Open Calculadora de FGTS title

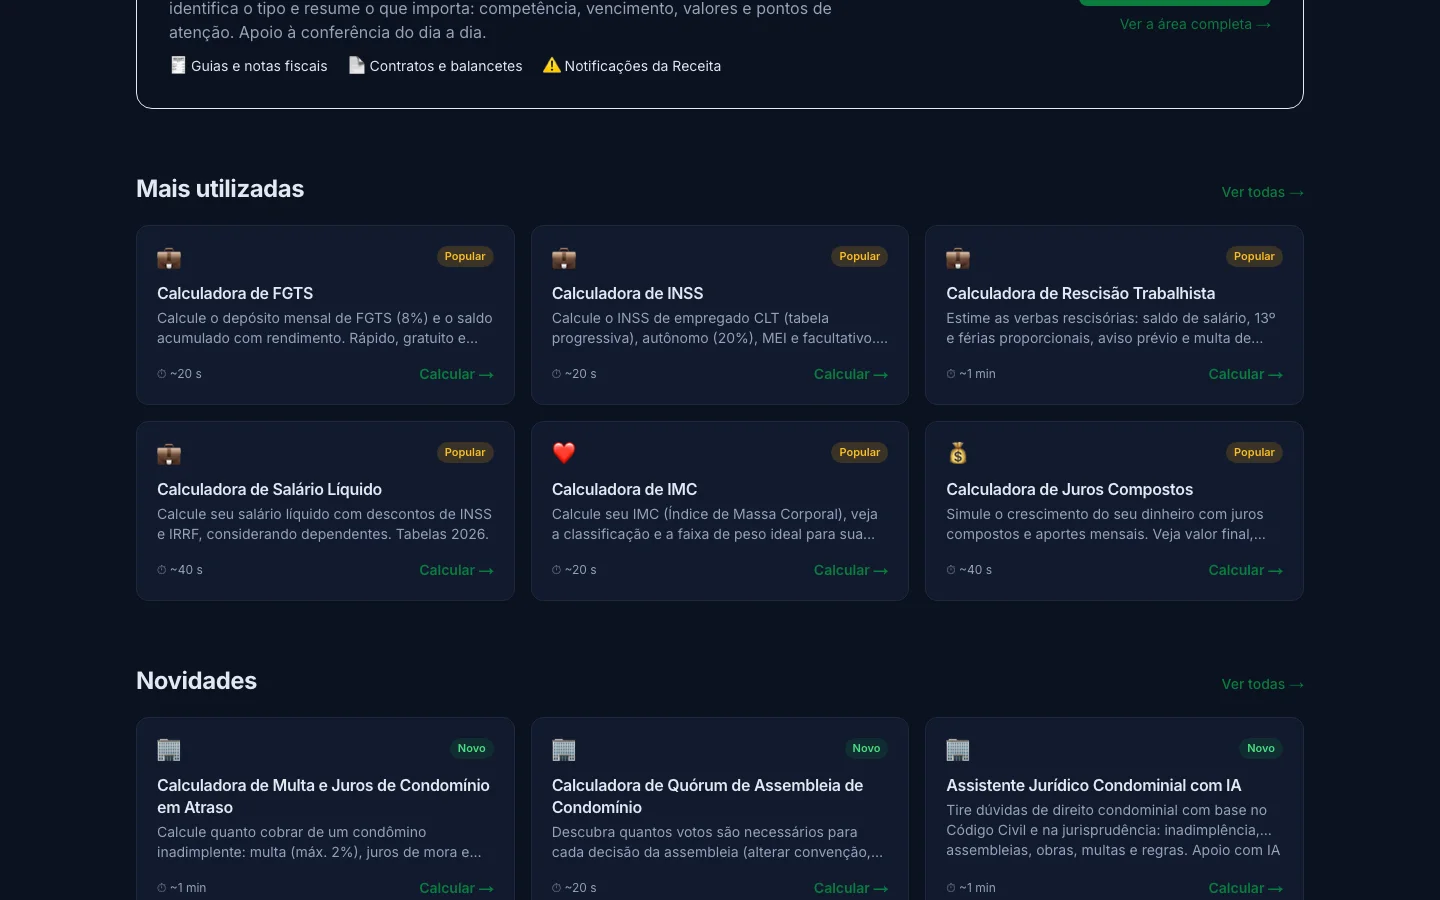pyautogui.click(x=235, y=293)
